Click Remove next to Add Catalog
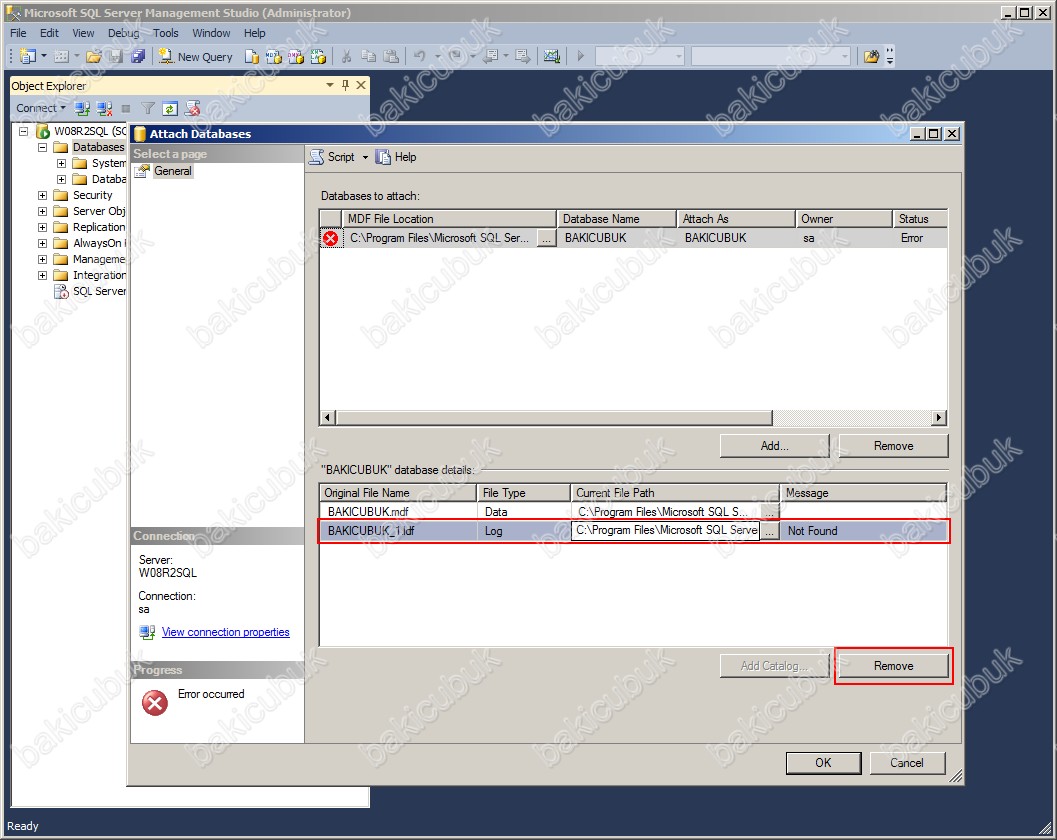Screen dimensions: 1057x840 point(893,666)
